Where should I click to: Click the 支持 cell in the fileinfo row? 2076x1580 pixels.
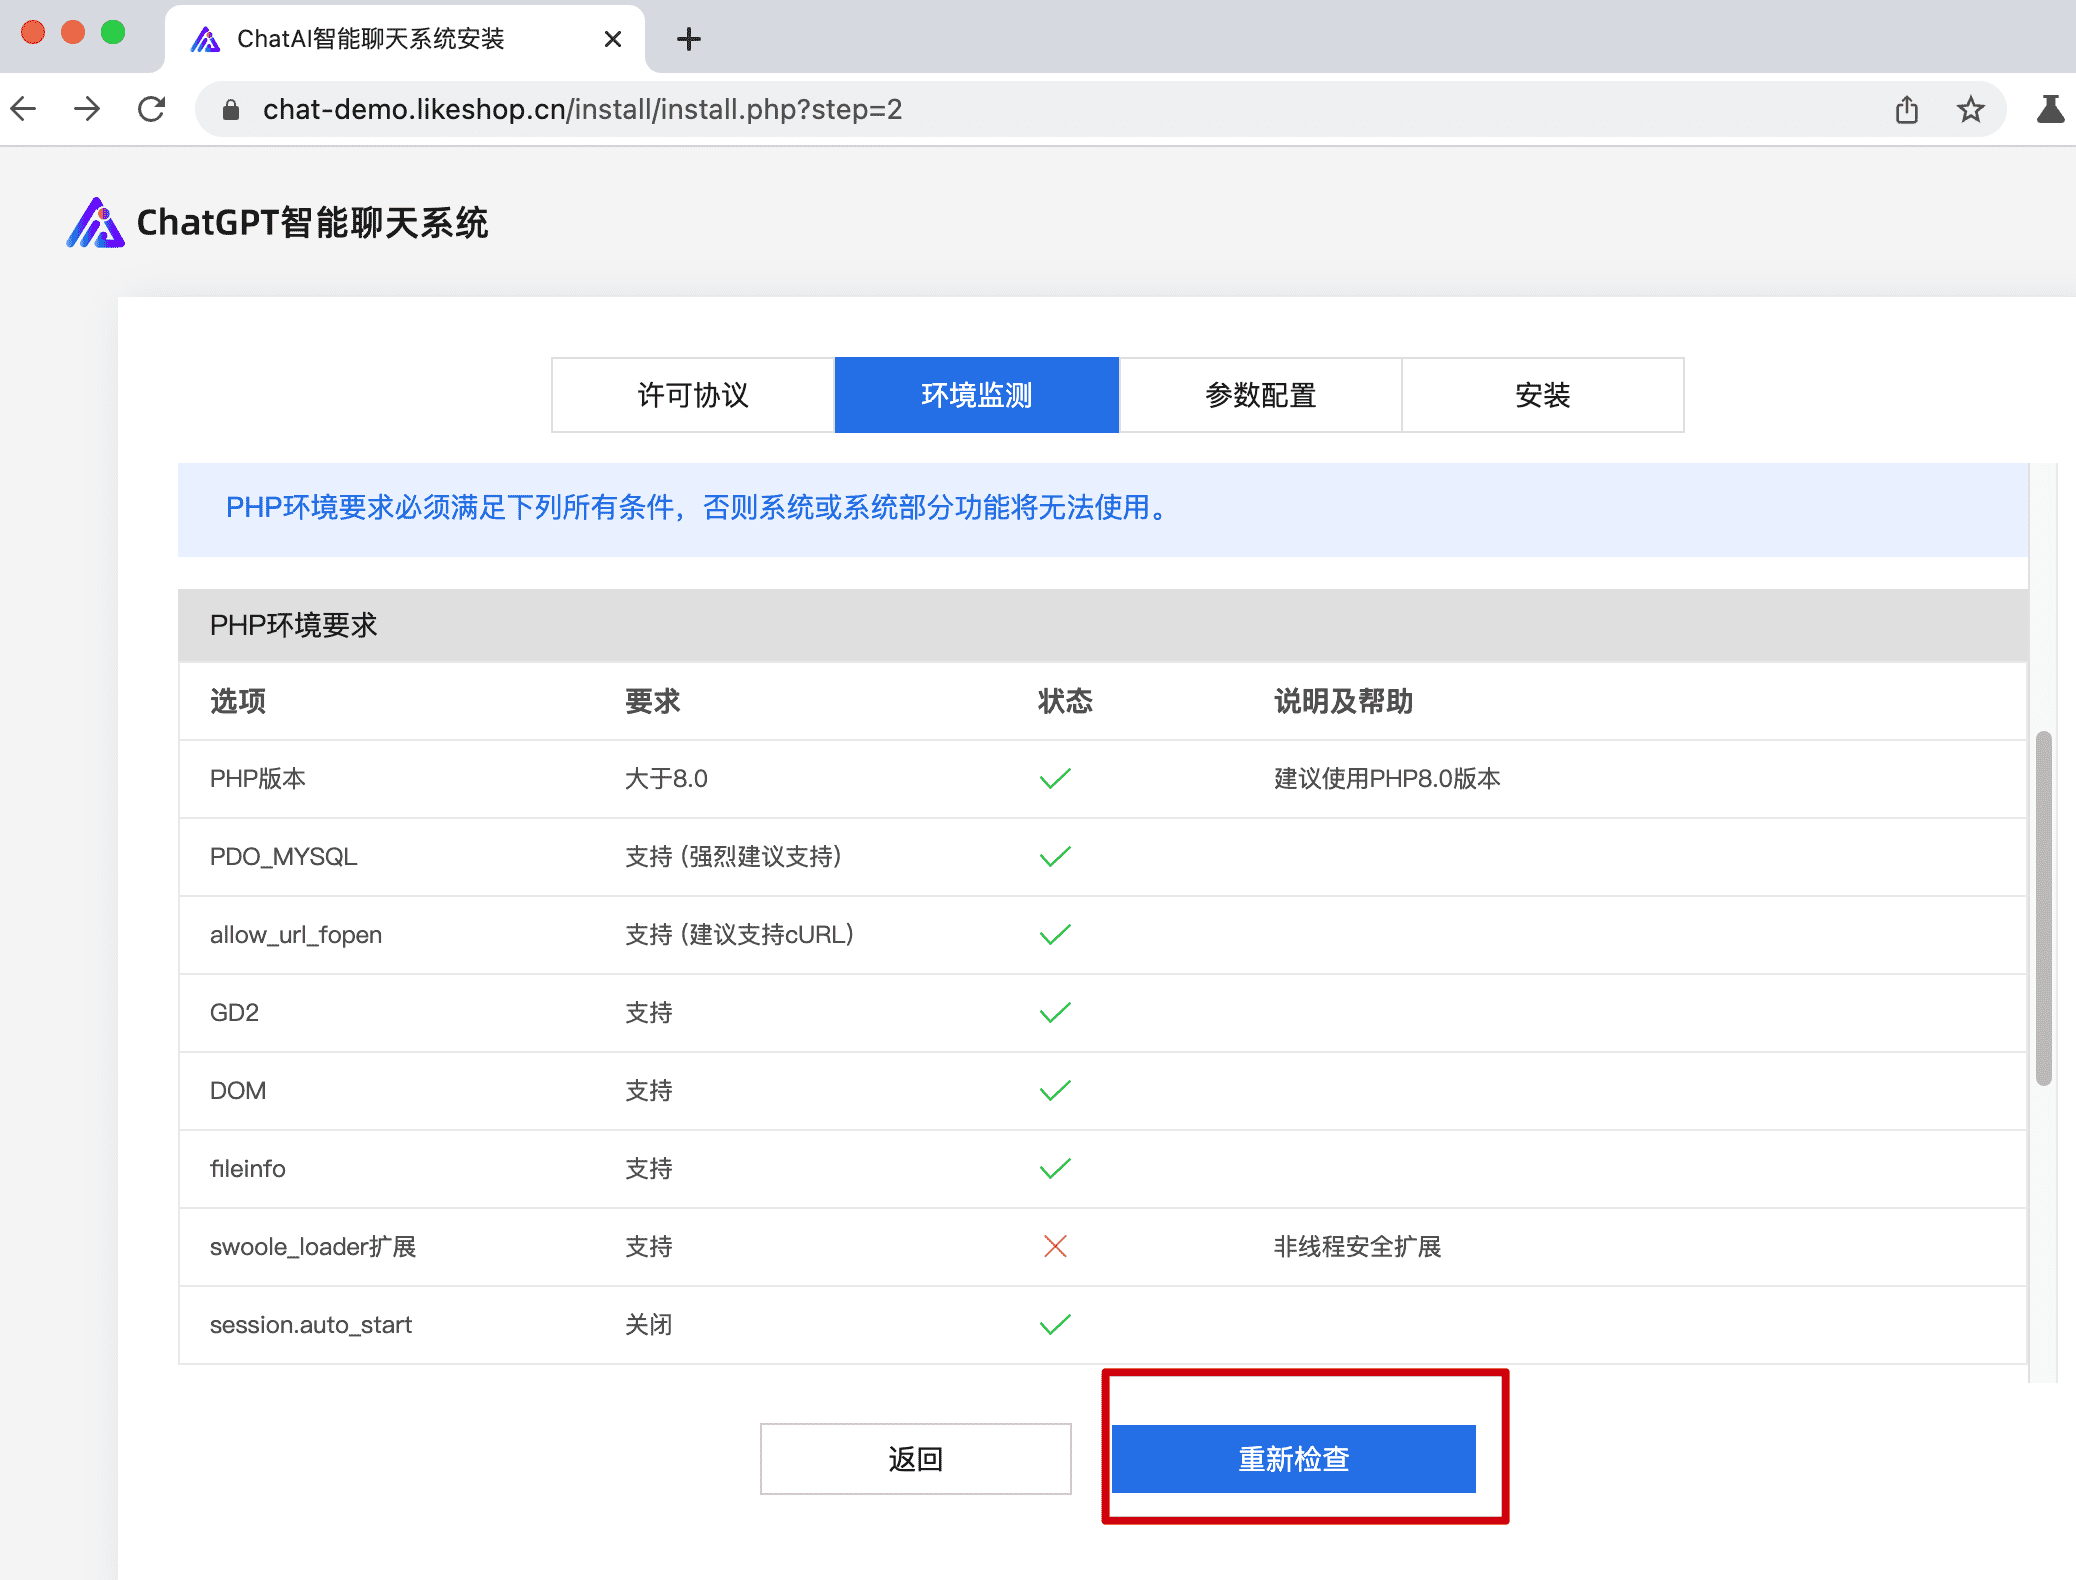click(649, 1168)
